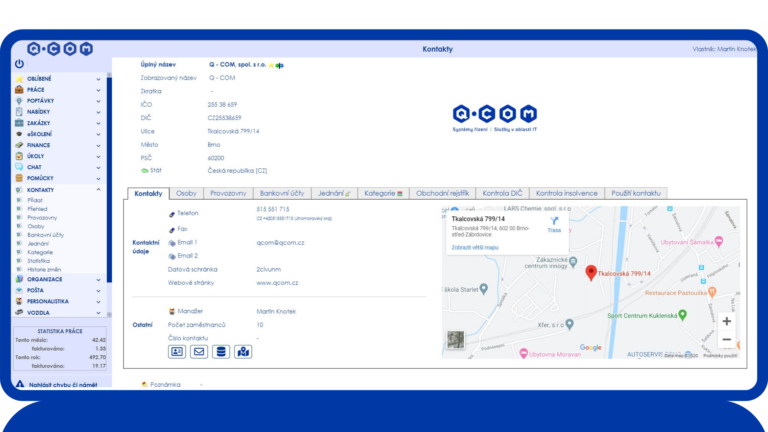The image size is (768, 432).
Task: Click the sidebar vertical scrollbar
Action: click(x=109, y=181)
